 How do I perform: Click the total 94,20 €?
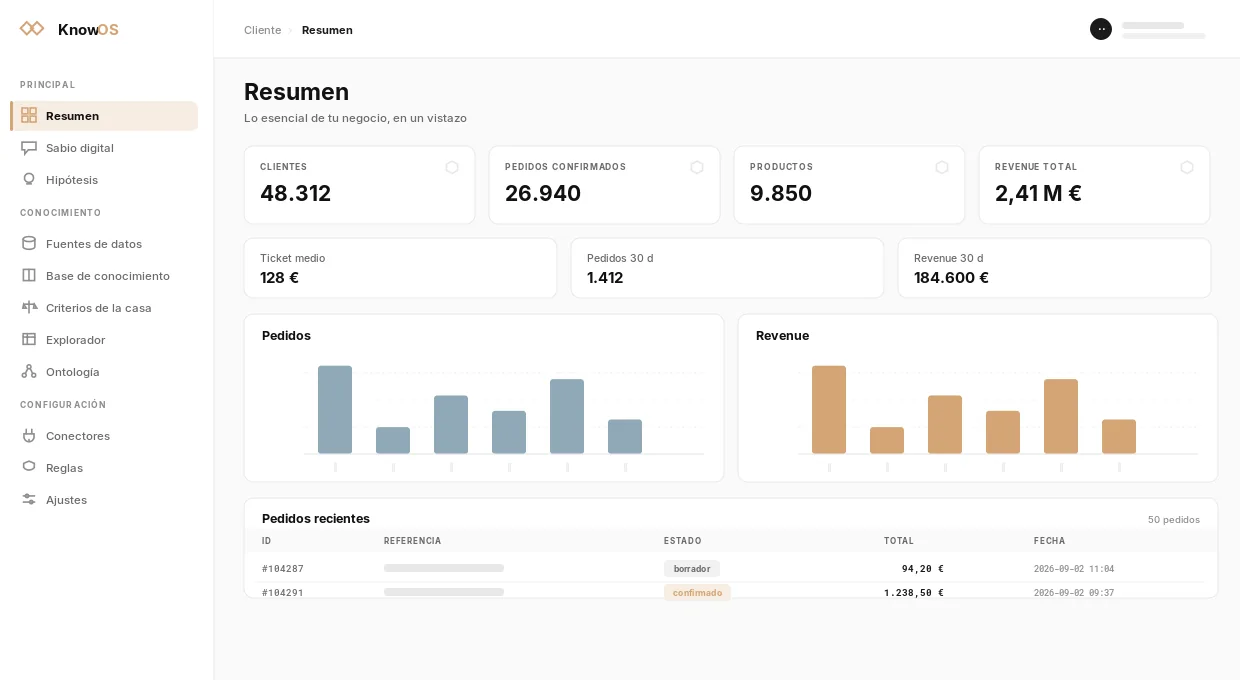[x=923, y=569]
